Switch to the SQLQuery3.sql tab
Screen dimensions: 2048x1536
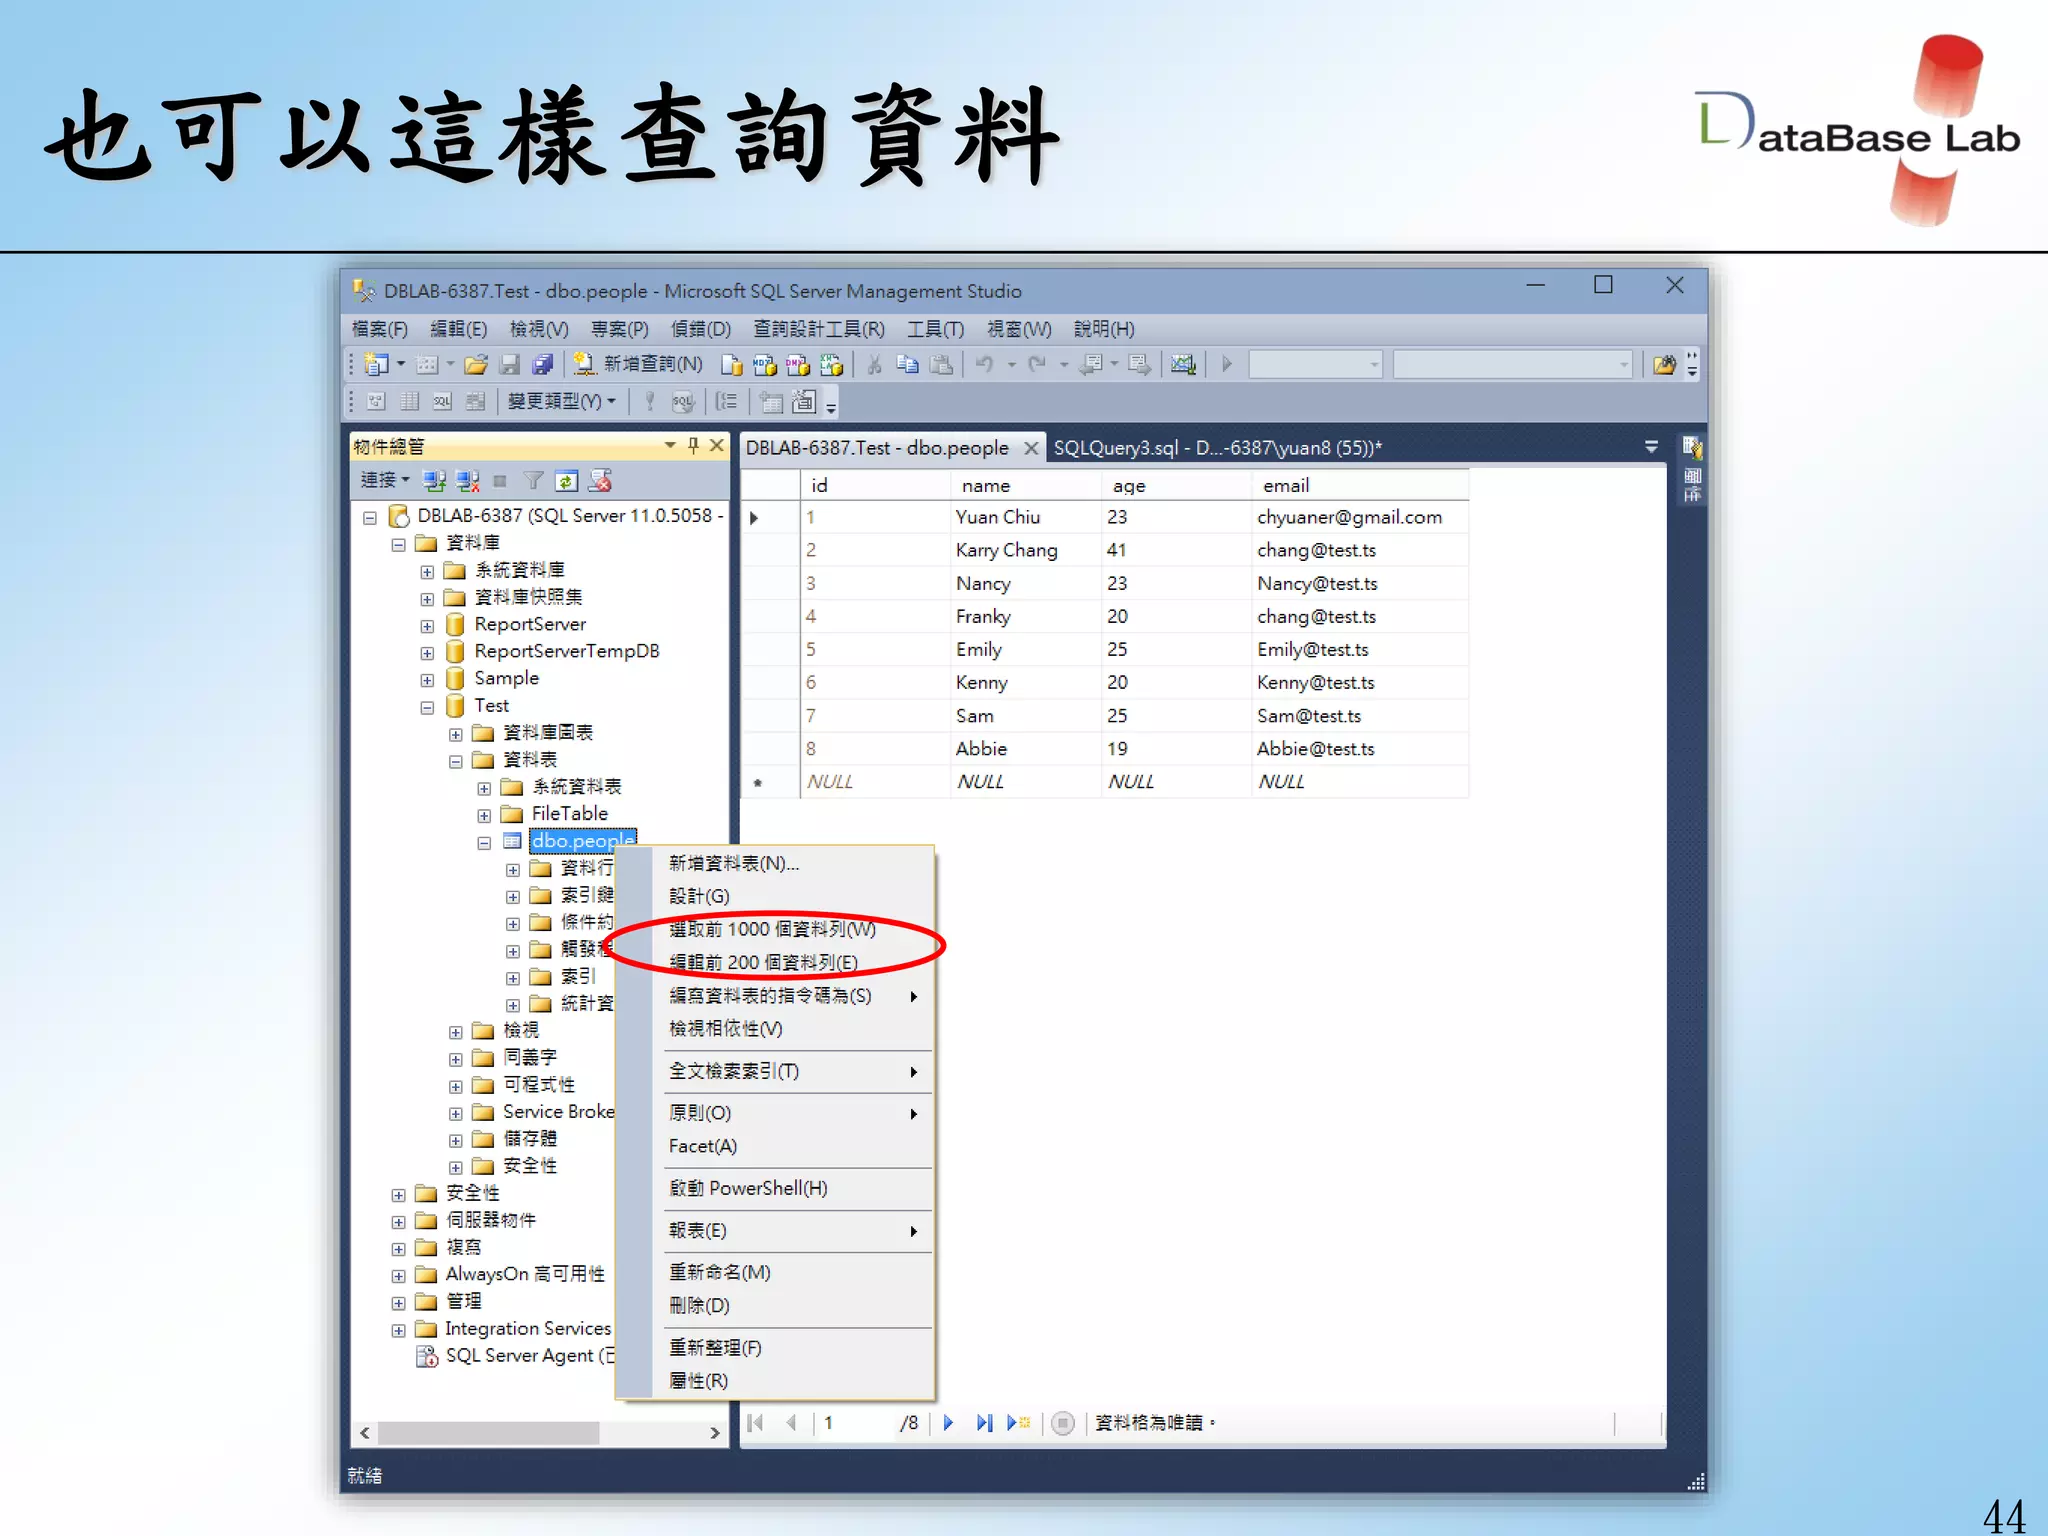point(1217,448)
